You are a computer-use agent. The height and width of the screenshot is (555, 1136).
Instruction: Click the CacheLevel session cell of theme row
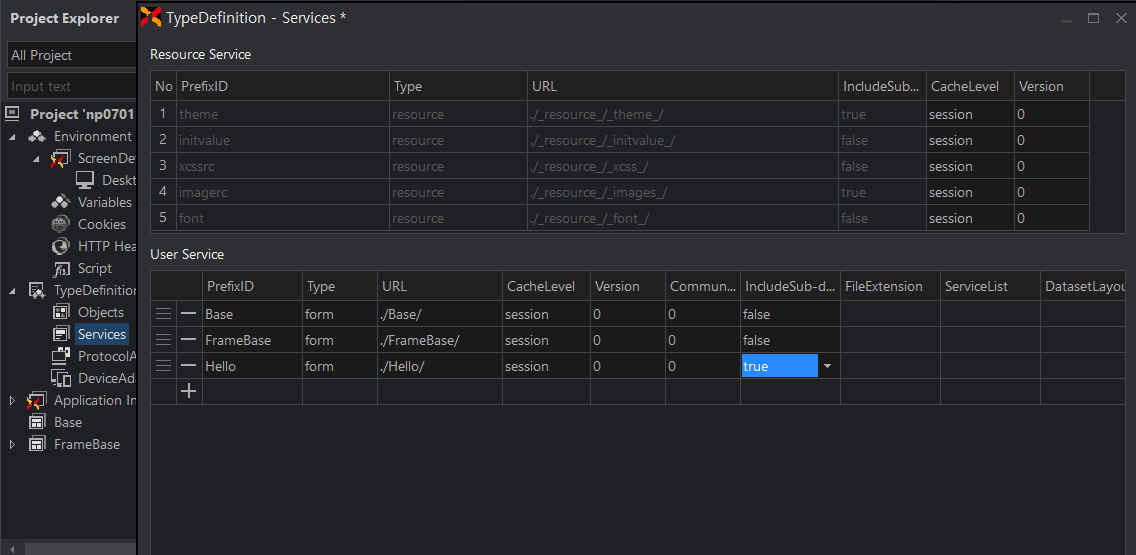tap(970, 114)
